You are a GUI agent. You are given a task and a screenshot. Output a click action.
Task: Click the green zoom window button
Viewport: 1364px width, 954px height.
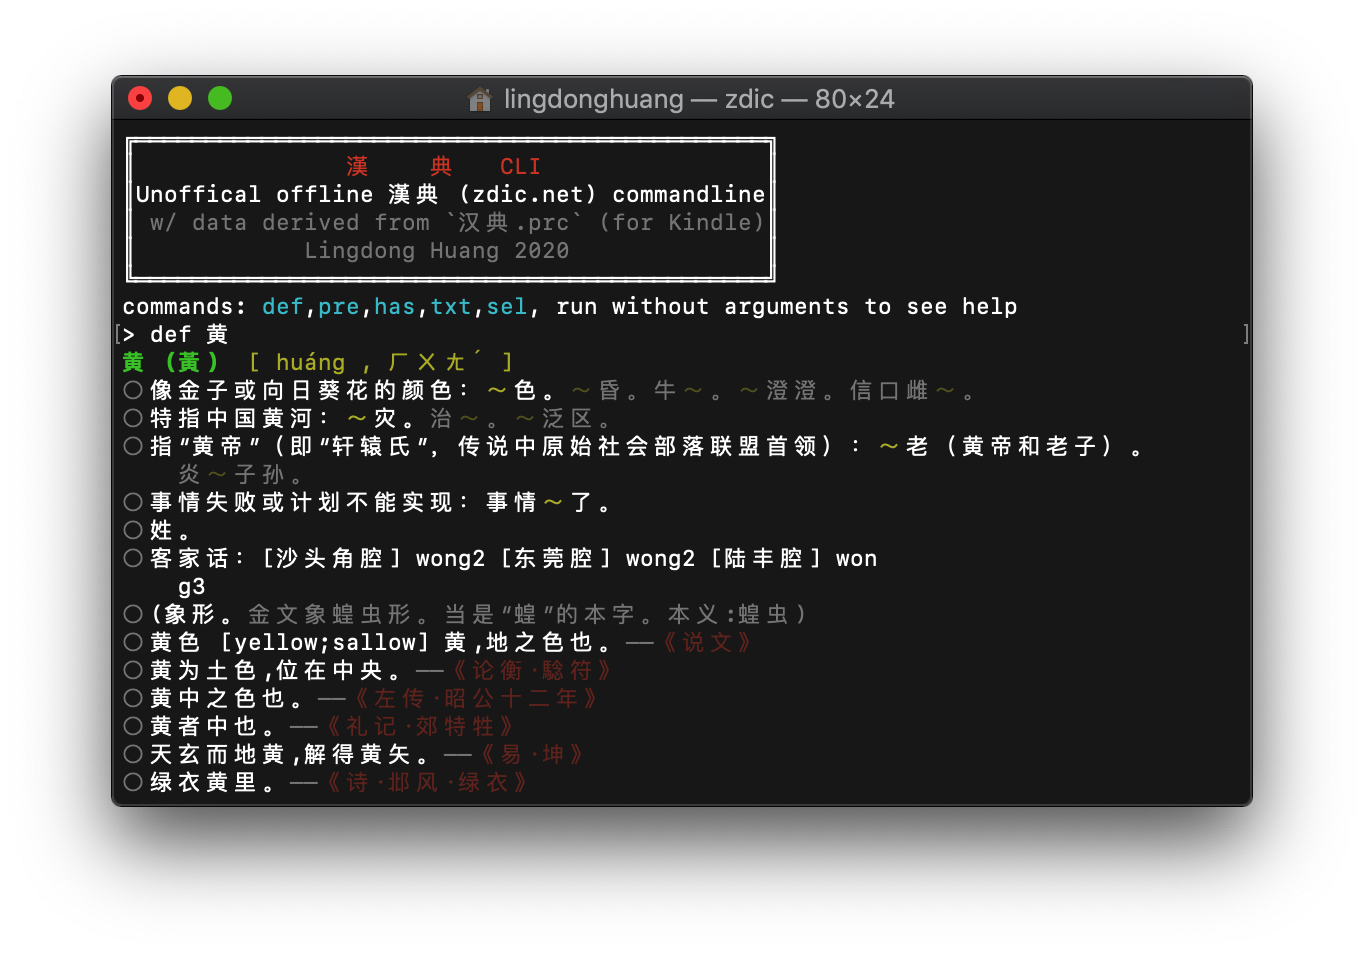(220, 98)
